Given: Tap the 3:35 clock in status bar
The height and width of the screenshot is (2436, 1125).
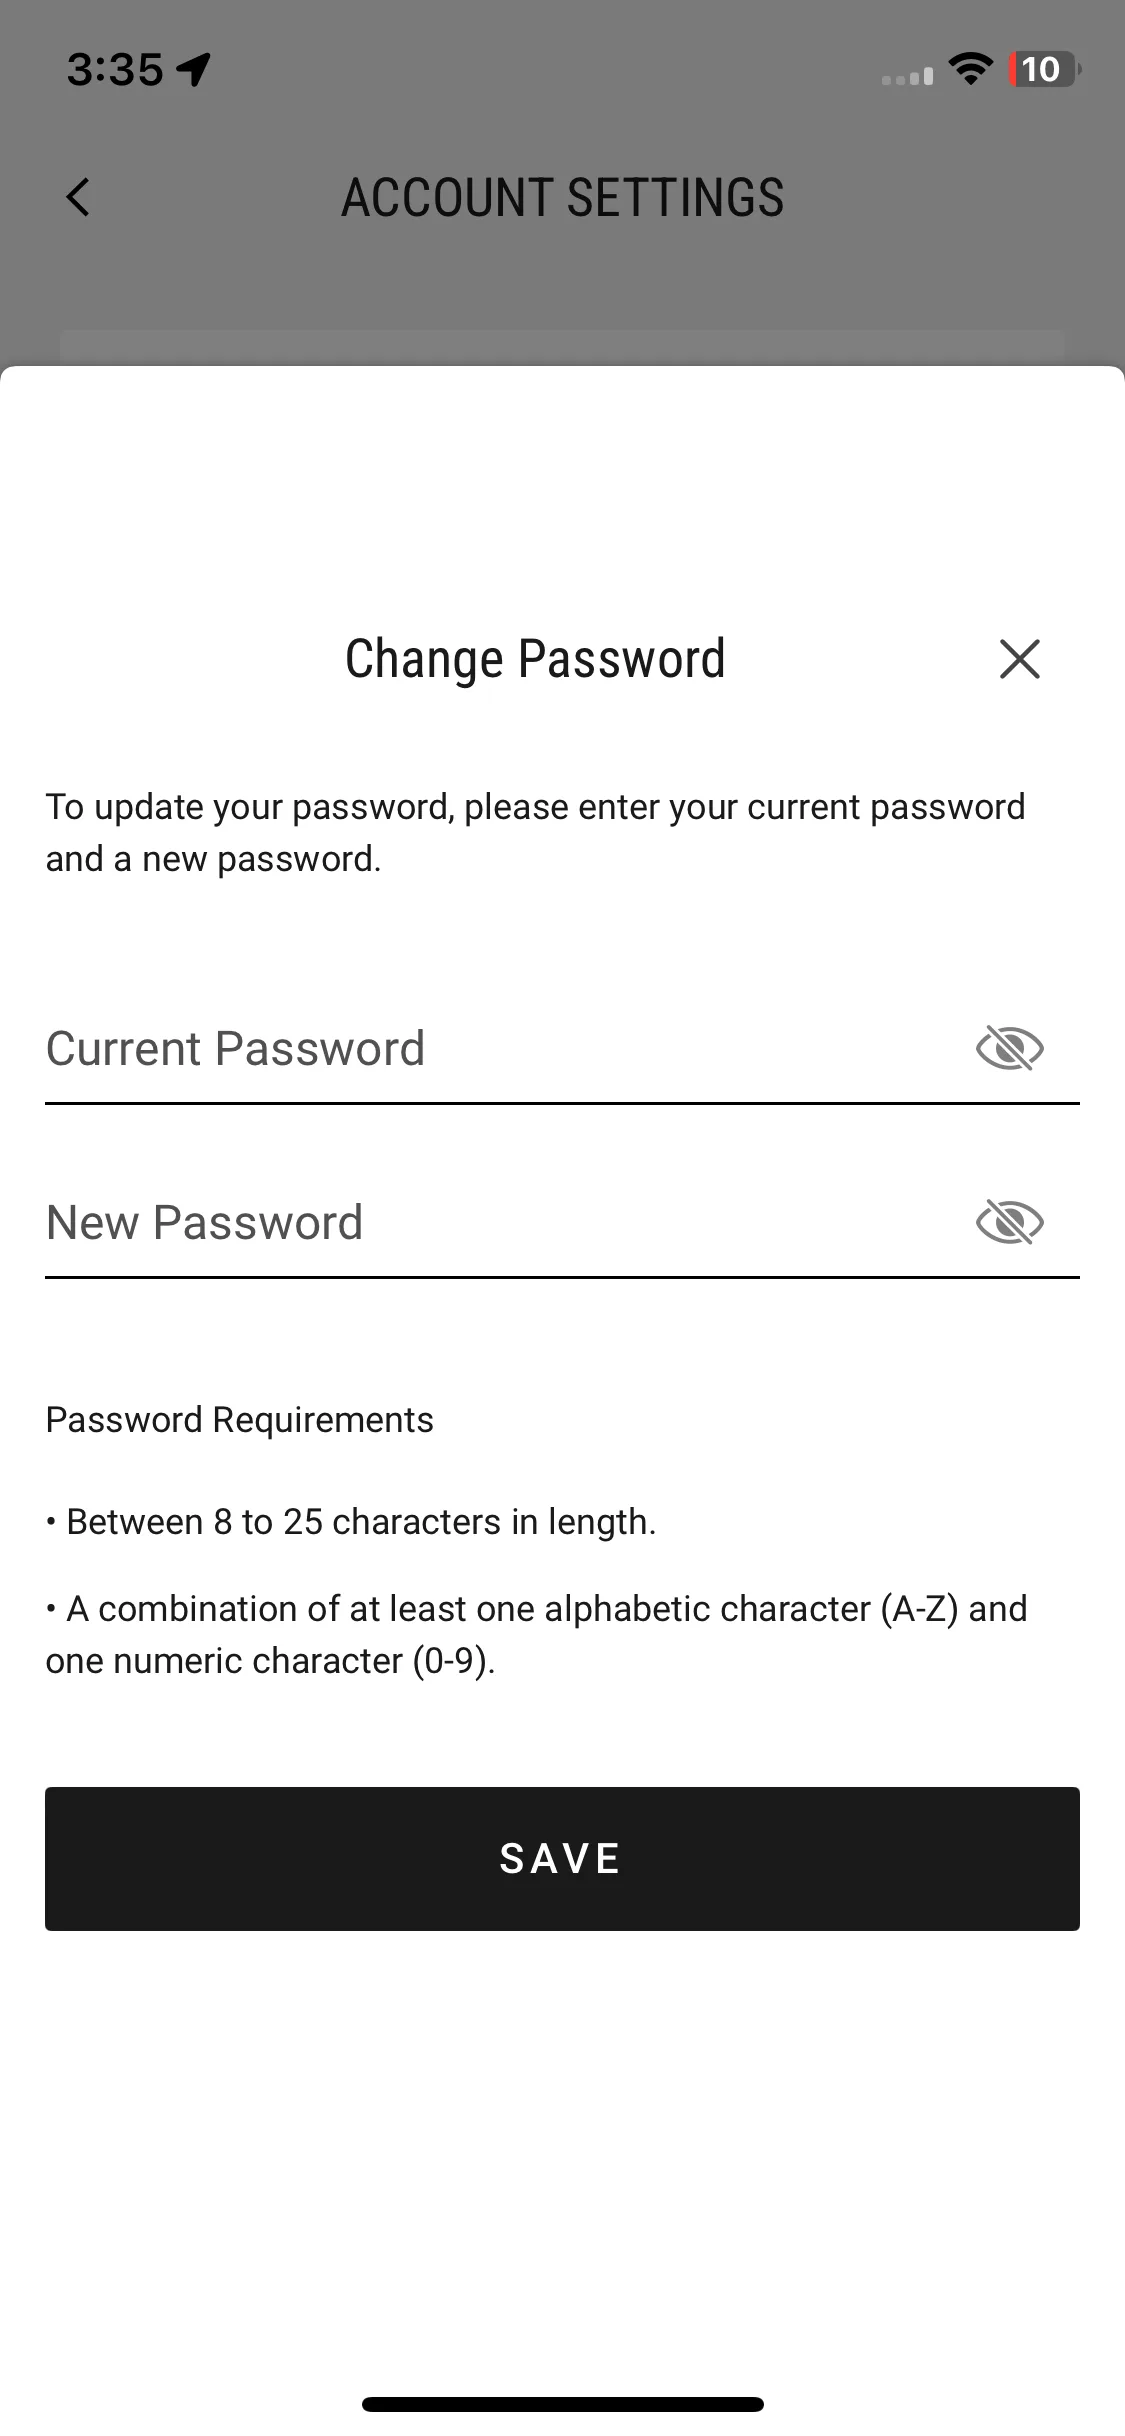Looking at the screenshot, I should point(115,70).
